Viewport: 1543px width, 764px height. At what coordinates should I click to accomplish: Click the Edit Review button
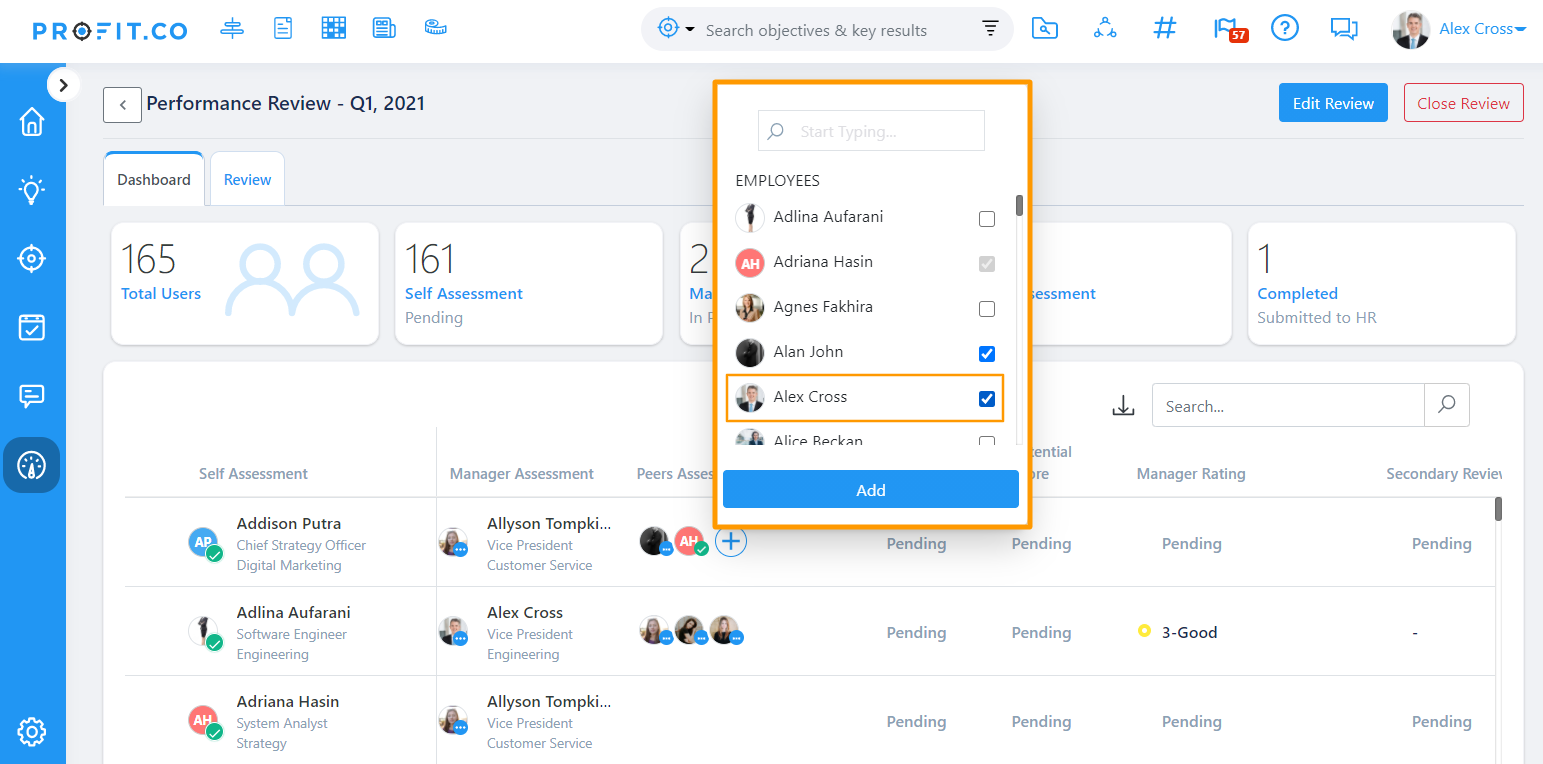tap(1333, 103)
